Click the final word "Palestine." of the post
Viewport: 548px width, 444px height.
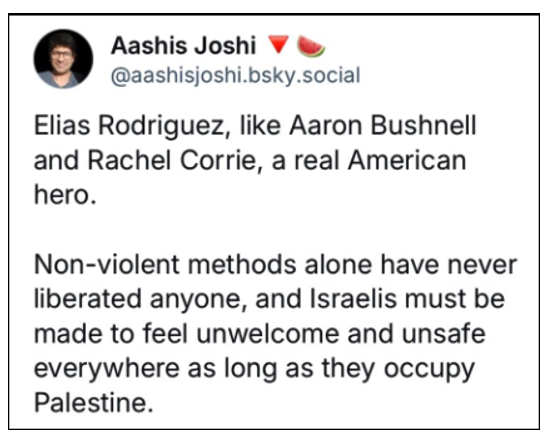pos(94,403)
